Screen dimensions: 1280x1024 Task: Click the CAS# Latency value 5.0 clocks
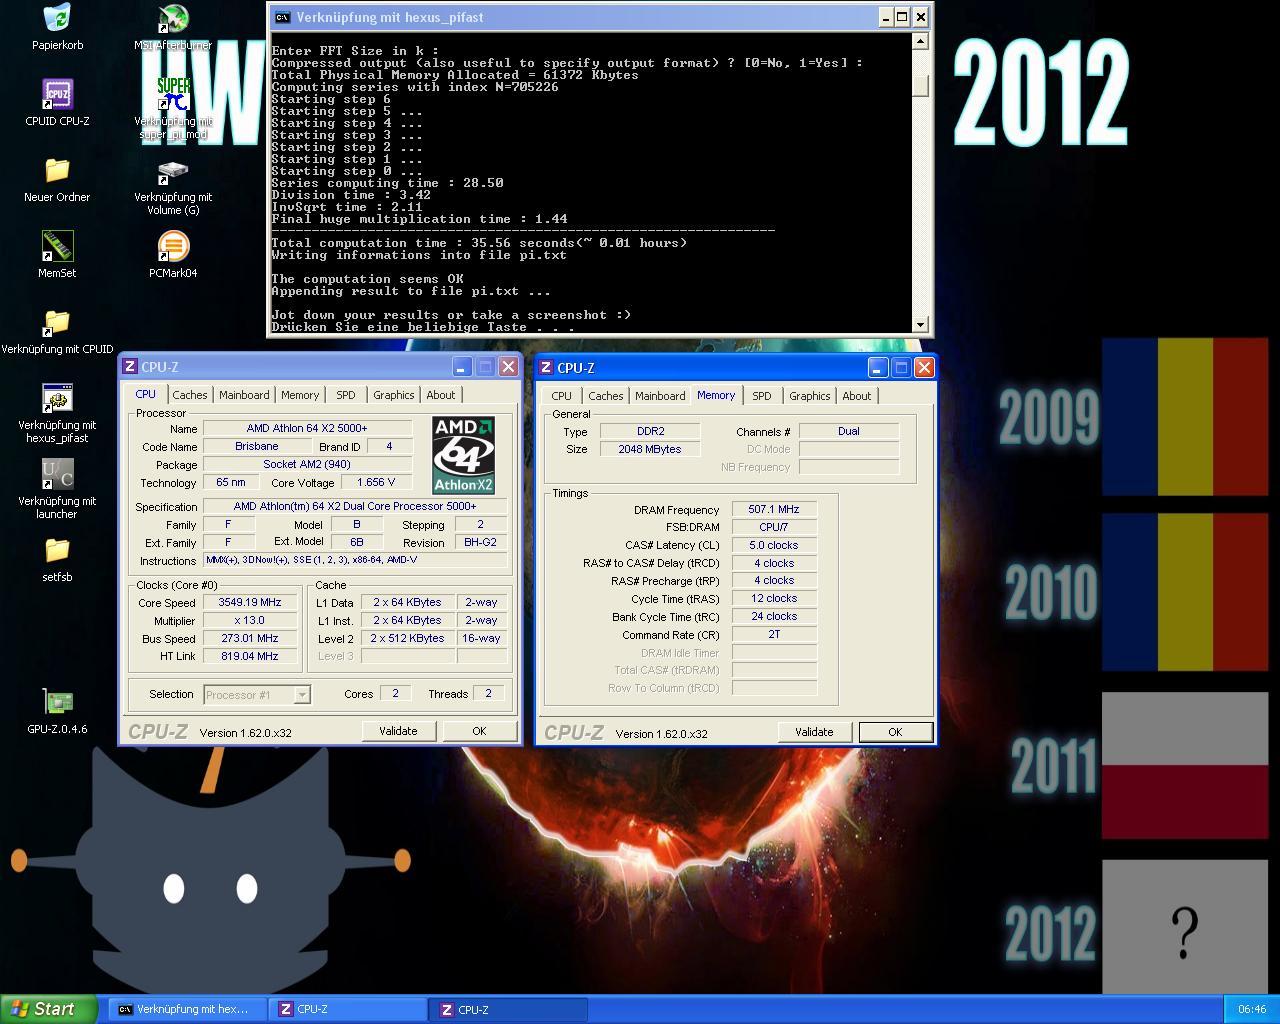(774, 545)
